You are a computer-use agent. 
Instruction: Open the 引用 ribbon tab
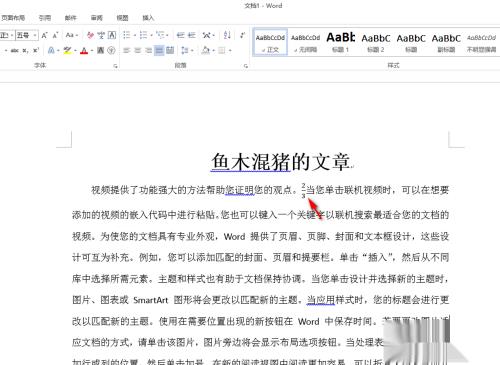point(45,18)
